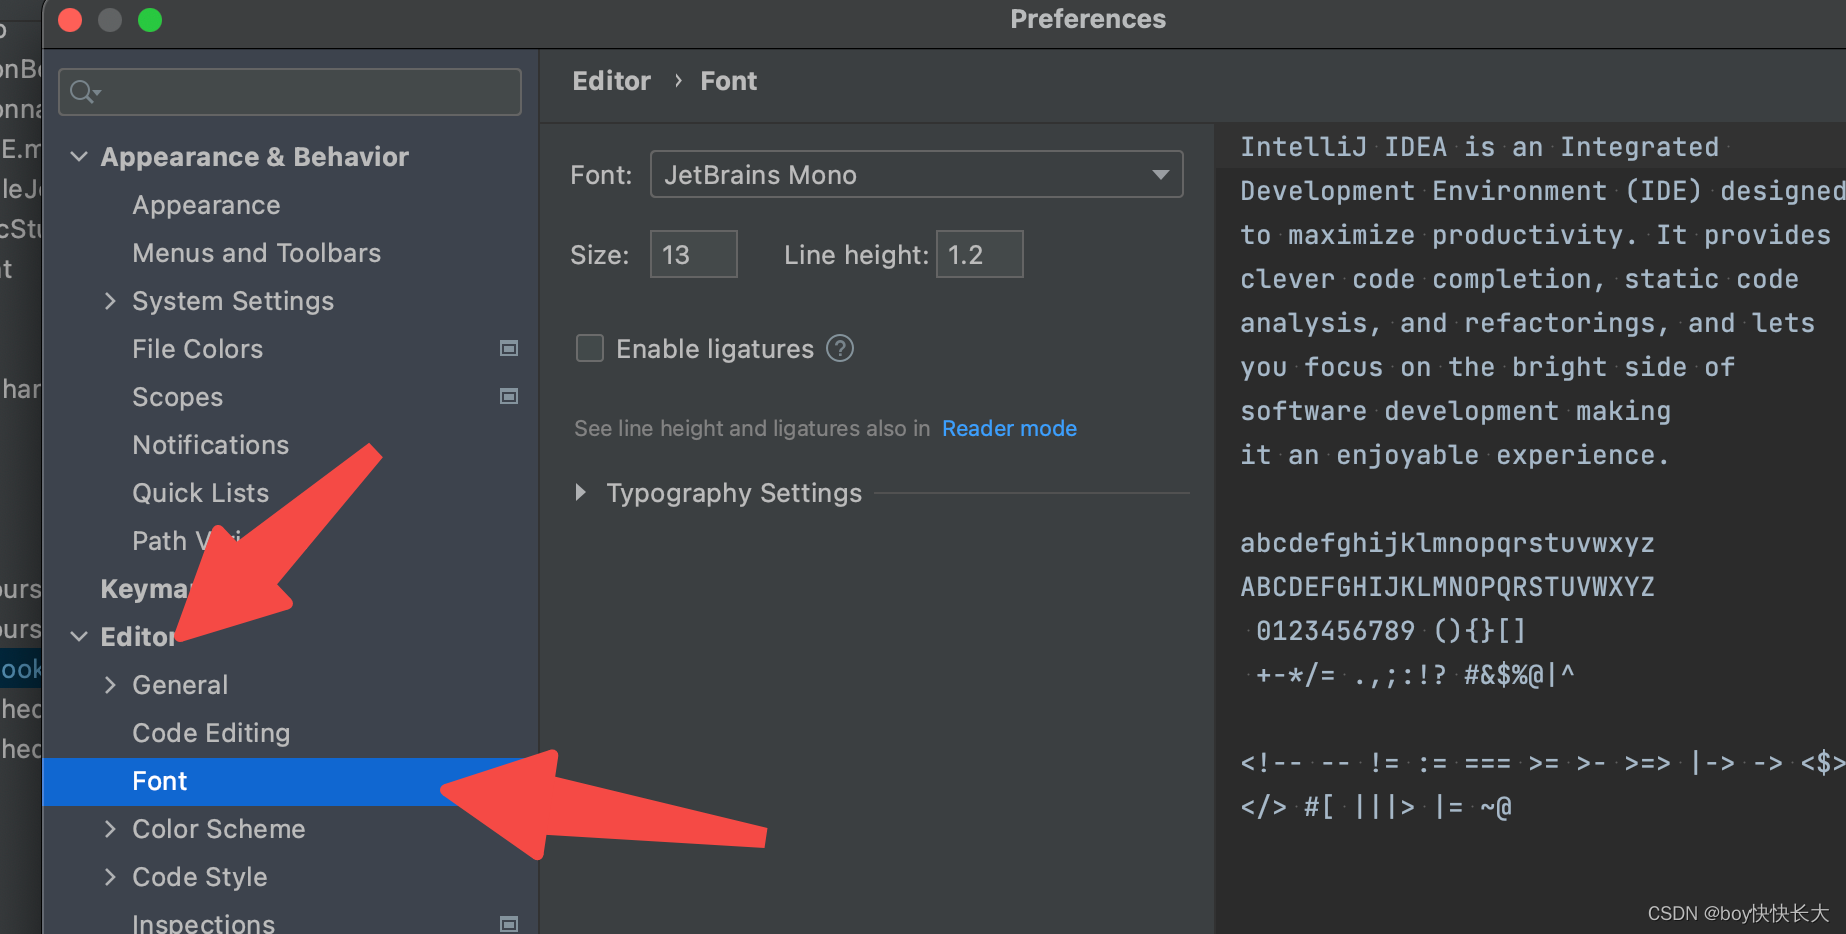Image resolution: width=1846 pixels, height=934 pixels.
Task: Expand the System Settings node
Action: pyautogui.click(x=110, y=301)
